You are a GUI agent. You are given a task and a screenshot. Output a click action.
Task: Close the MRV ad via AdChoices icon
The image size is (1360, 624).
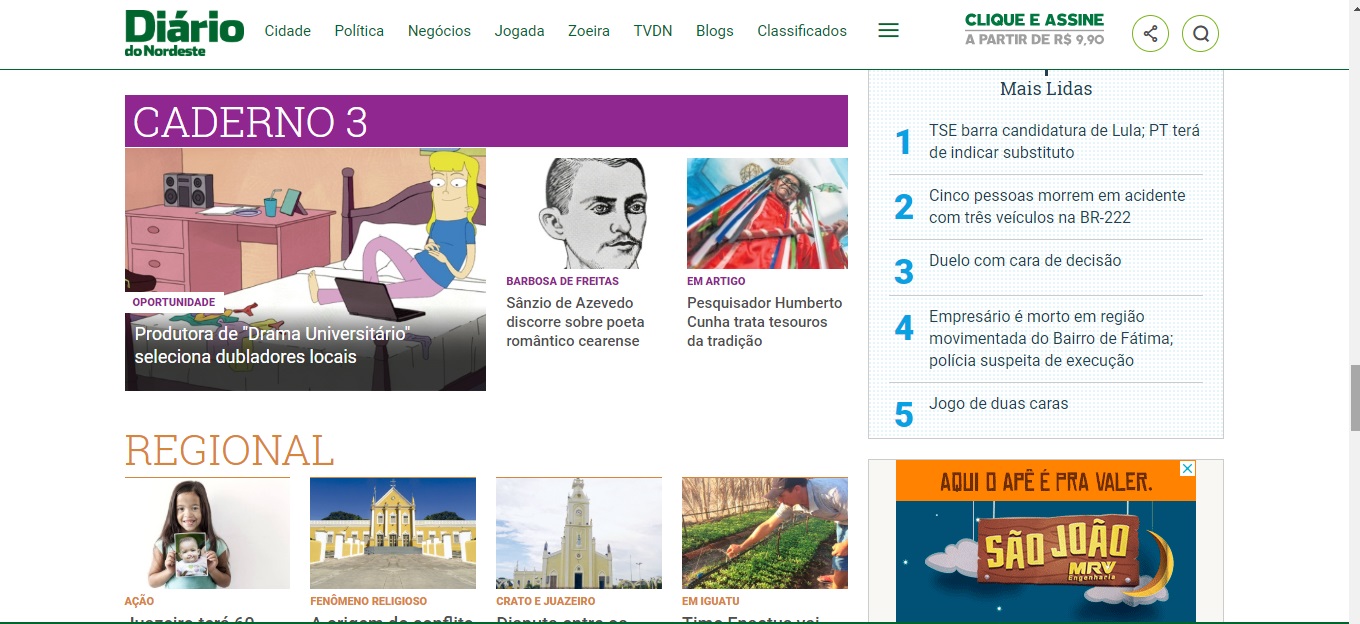point(1187,468)
